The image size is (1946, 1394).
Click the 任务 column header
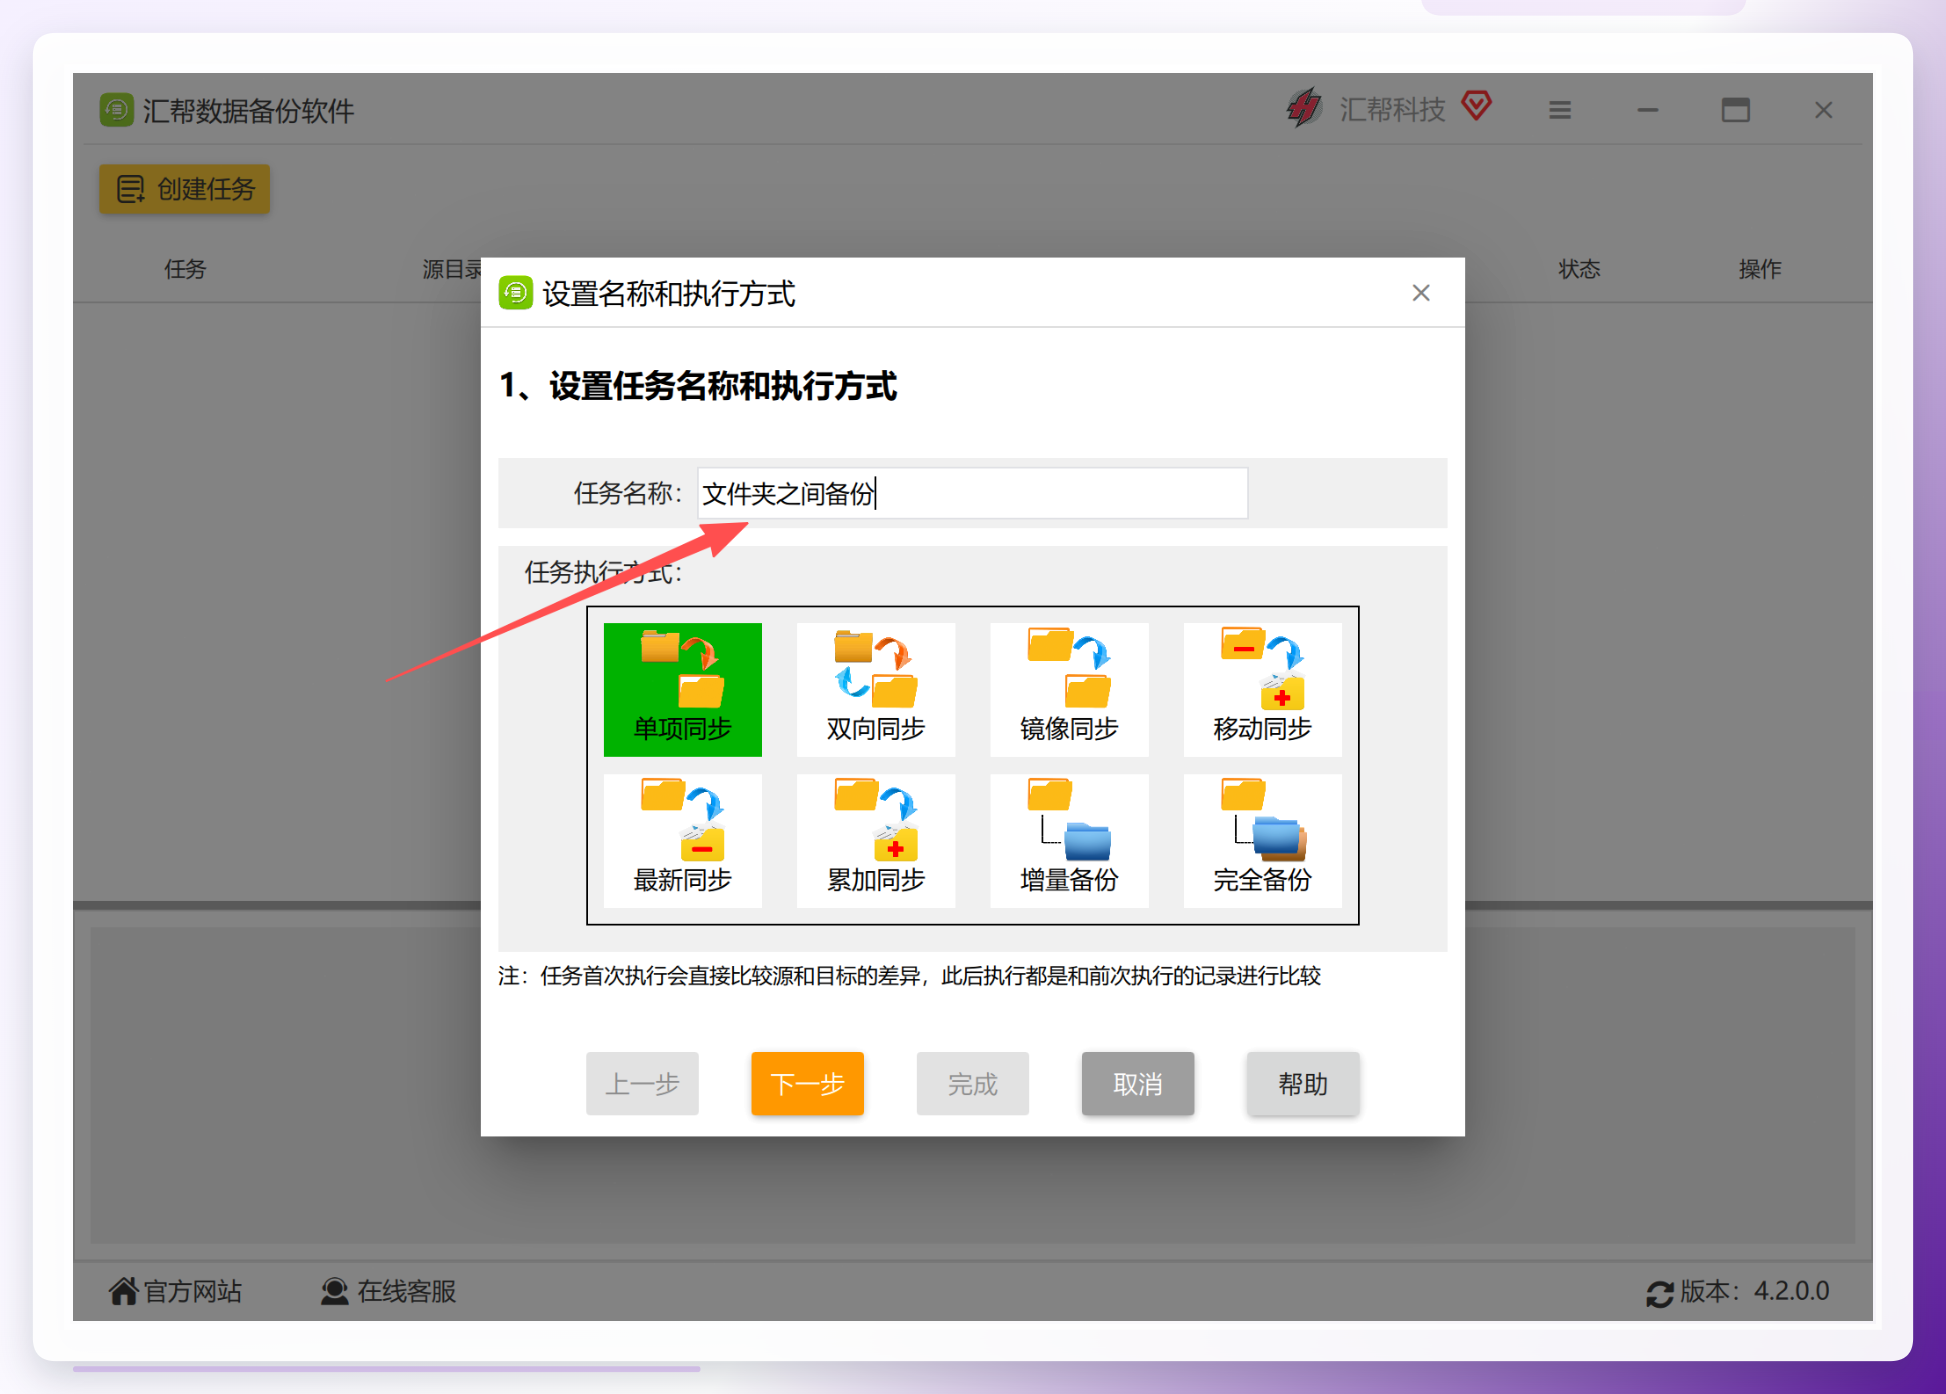185,269
